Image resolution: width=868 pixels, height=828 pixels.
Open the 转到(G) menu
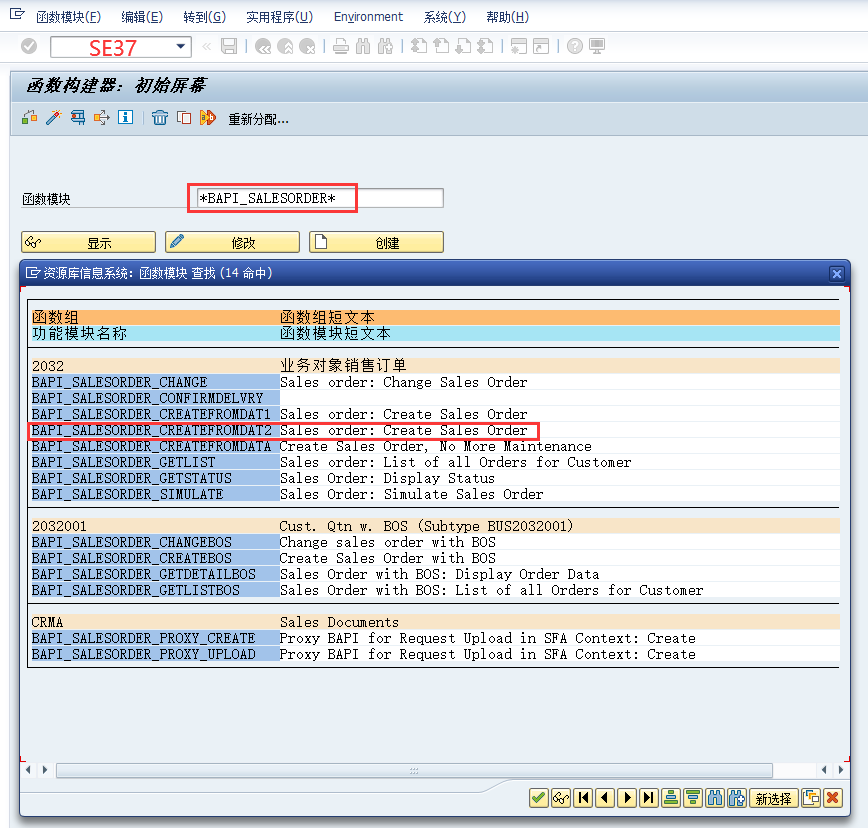click(x=205, y=17)
